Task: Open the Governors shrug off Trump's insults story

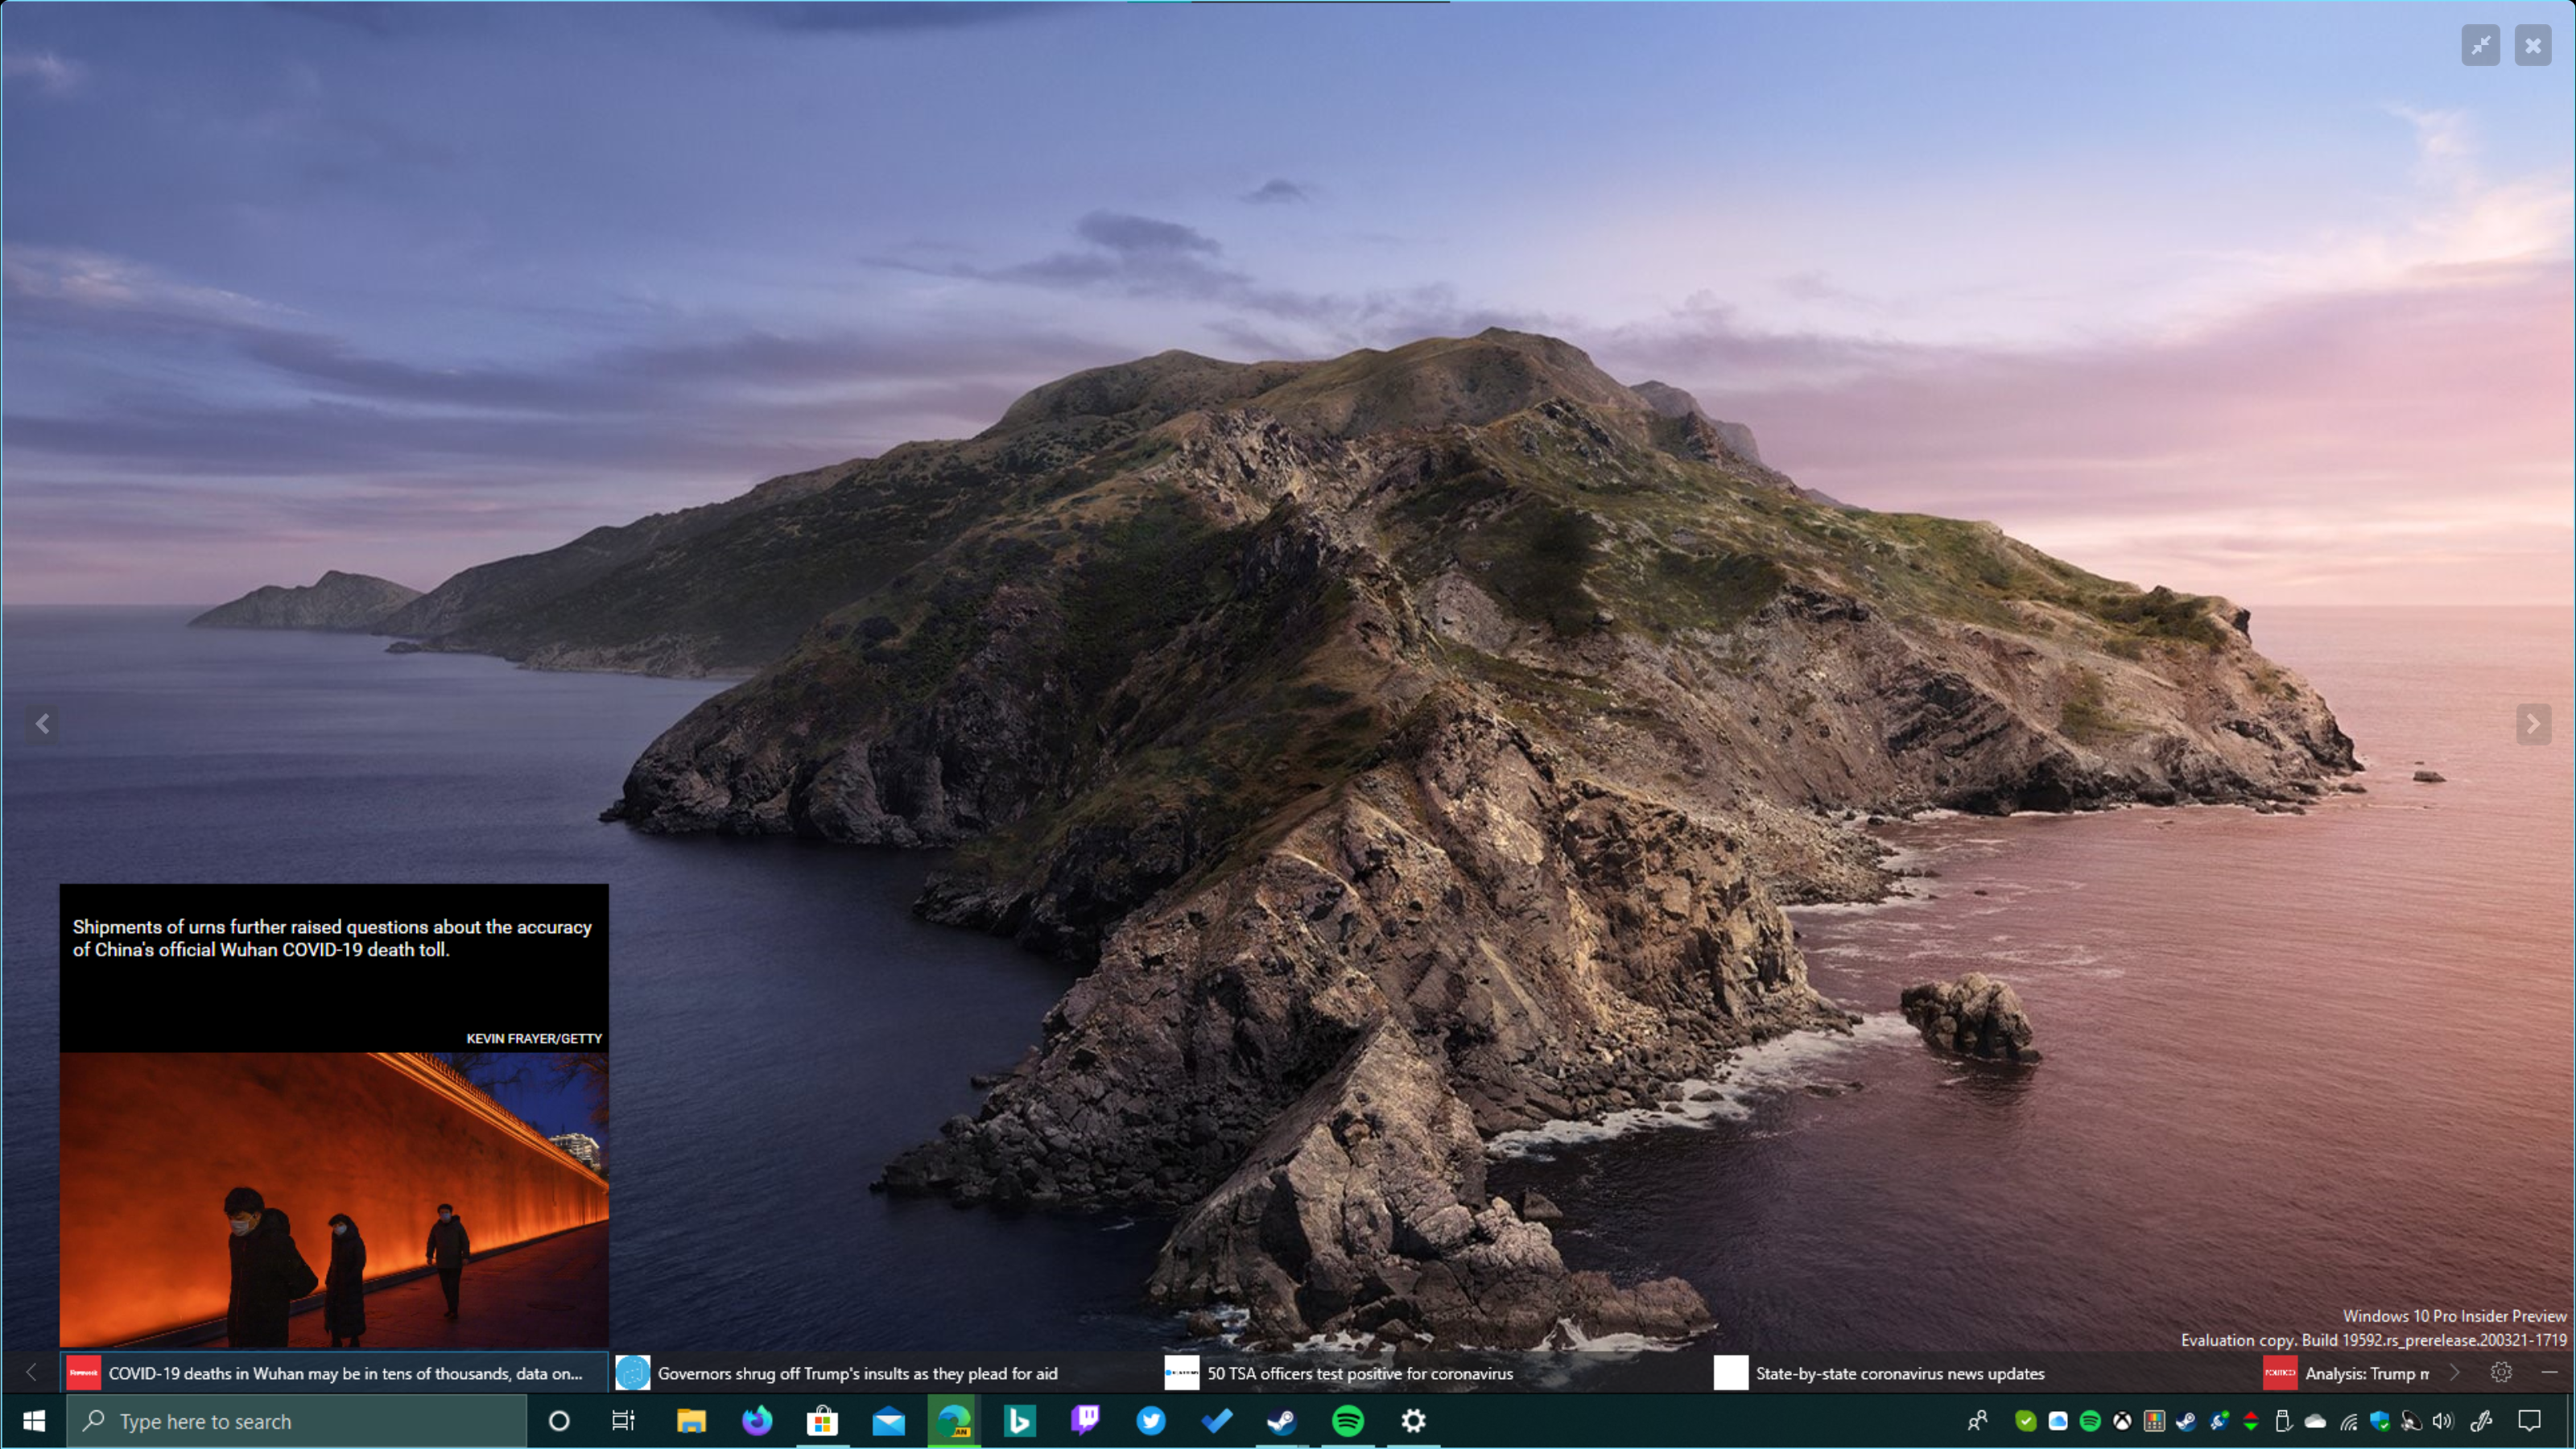Action: click(858, 1373)
